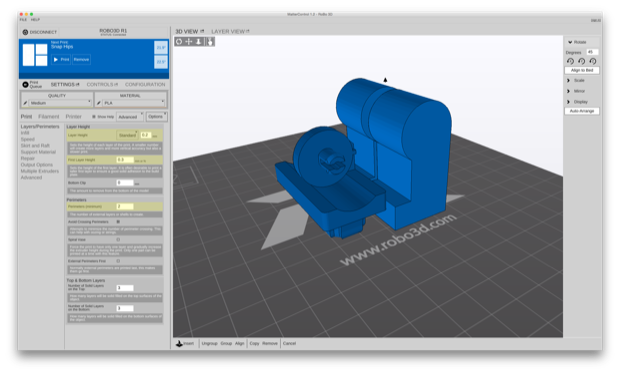Edit Quality preset with pencil icon

[25, 103]
